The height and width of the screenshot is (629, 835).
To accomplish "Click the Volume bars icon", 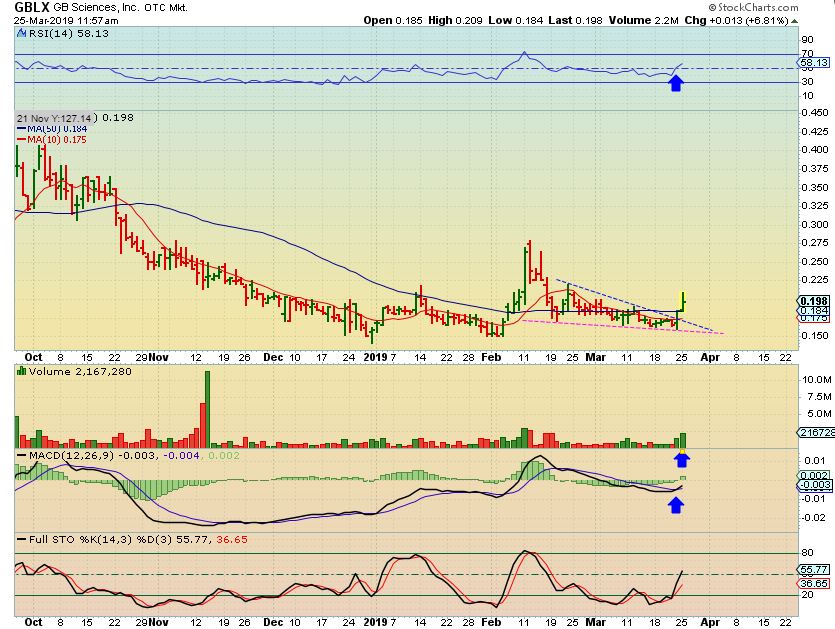I will tap(21, 371).
